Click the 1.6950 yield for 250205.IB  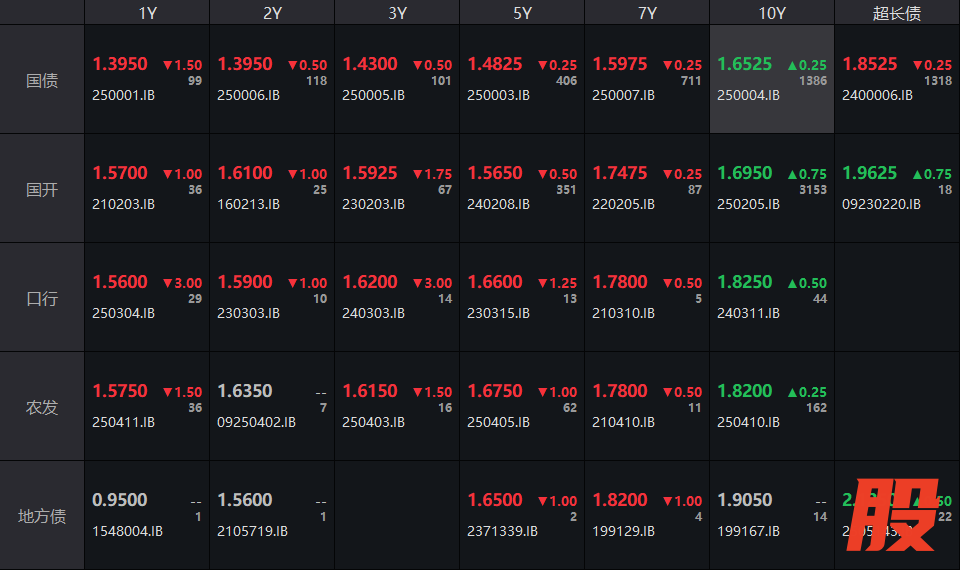point(745,173)
